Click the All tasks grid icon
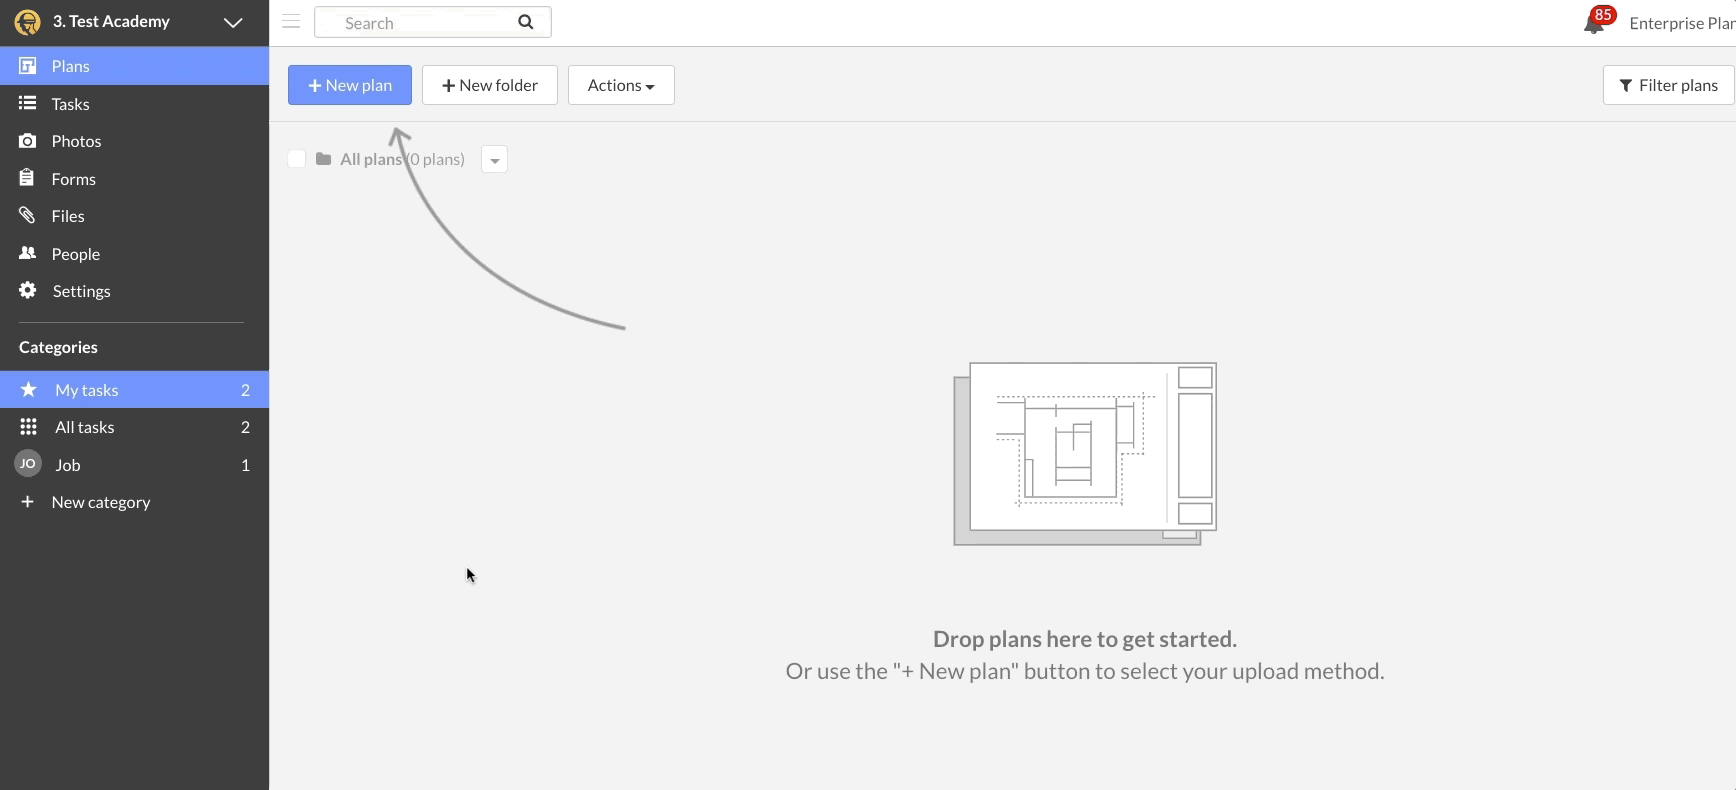Screen dimensions: 1736x790 pyautogui.click(x=28, y=427)
